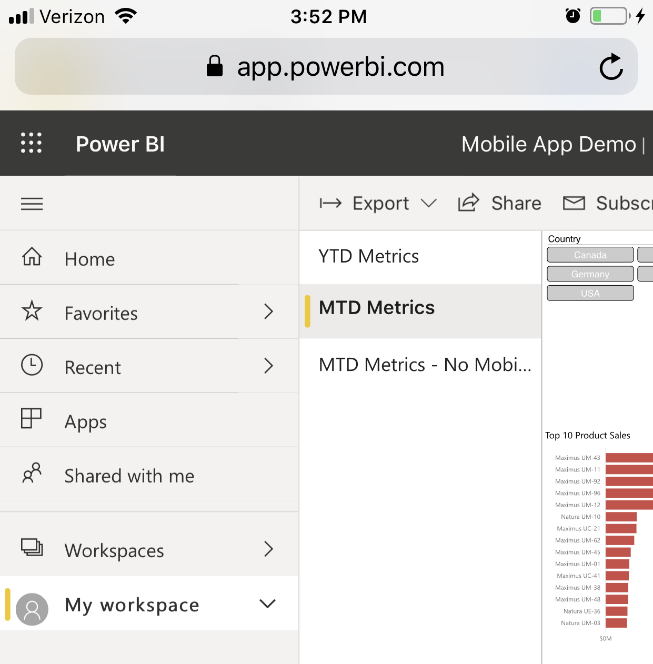Open the YTD Metrics page
Screen dimensions: 653x664
420,257
